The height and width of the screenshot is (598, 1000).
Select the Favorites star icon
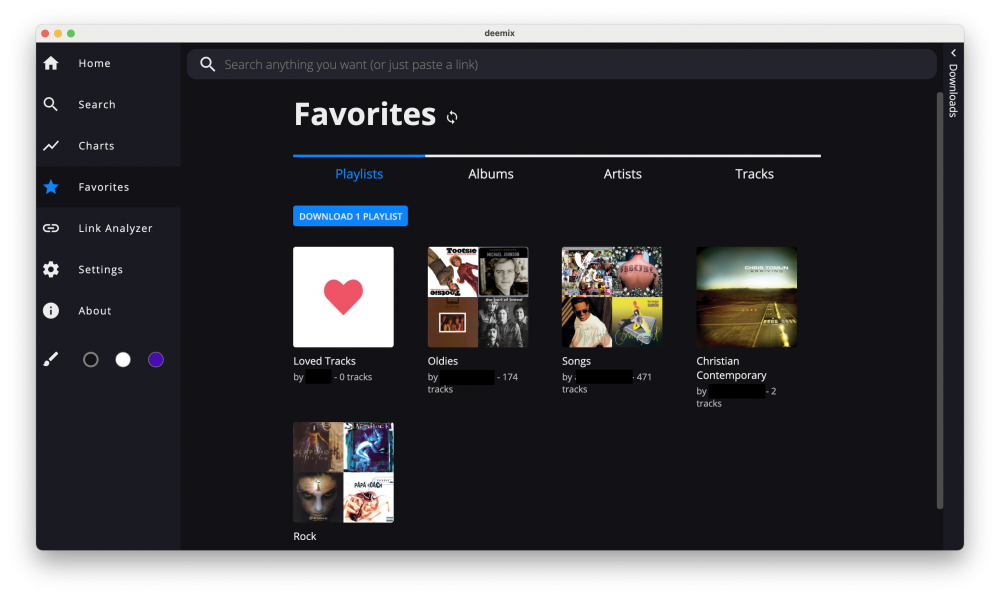[51, 187]
